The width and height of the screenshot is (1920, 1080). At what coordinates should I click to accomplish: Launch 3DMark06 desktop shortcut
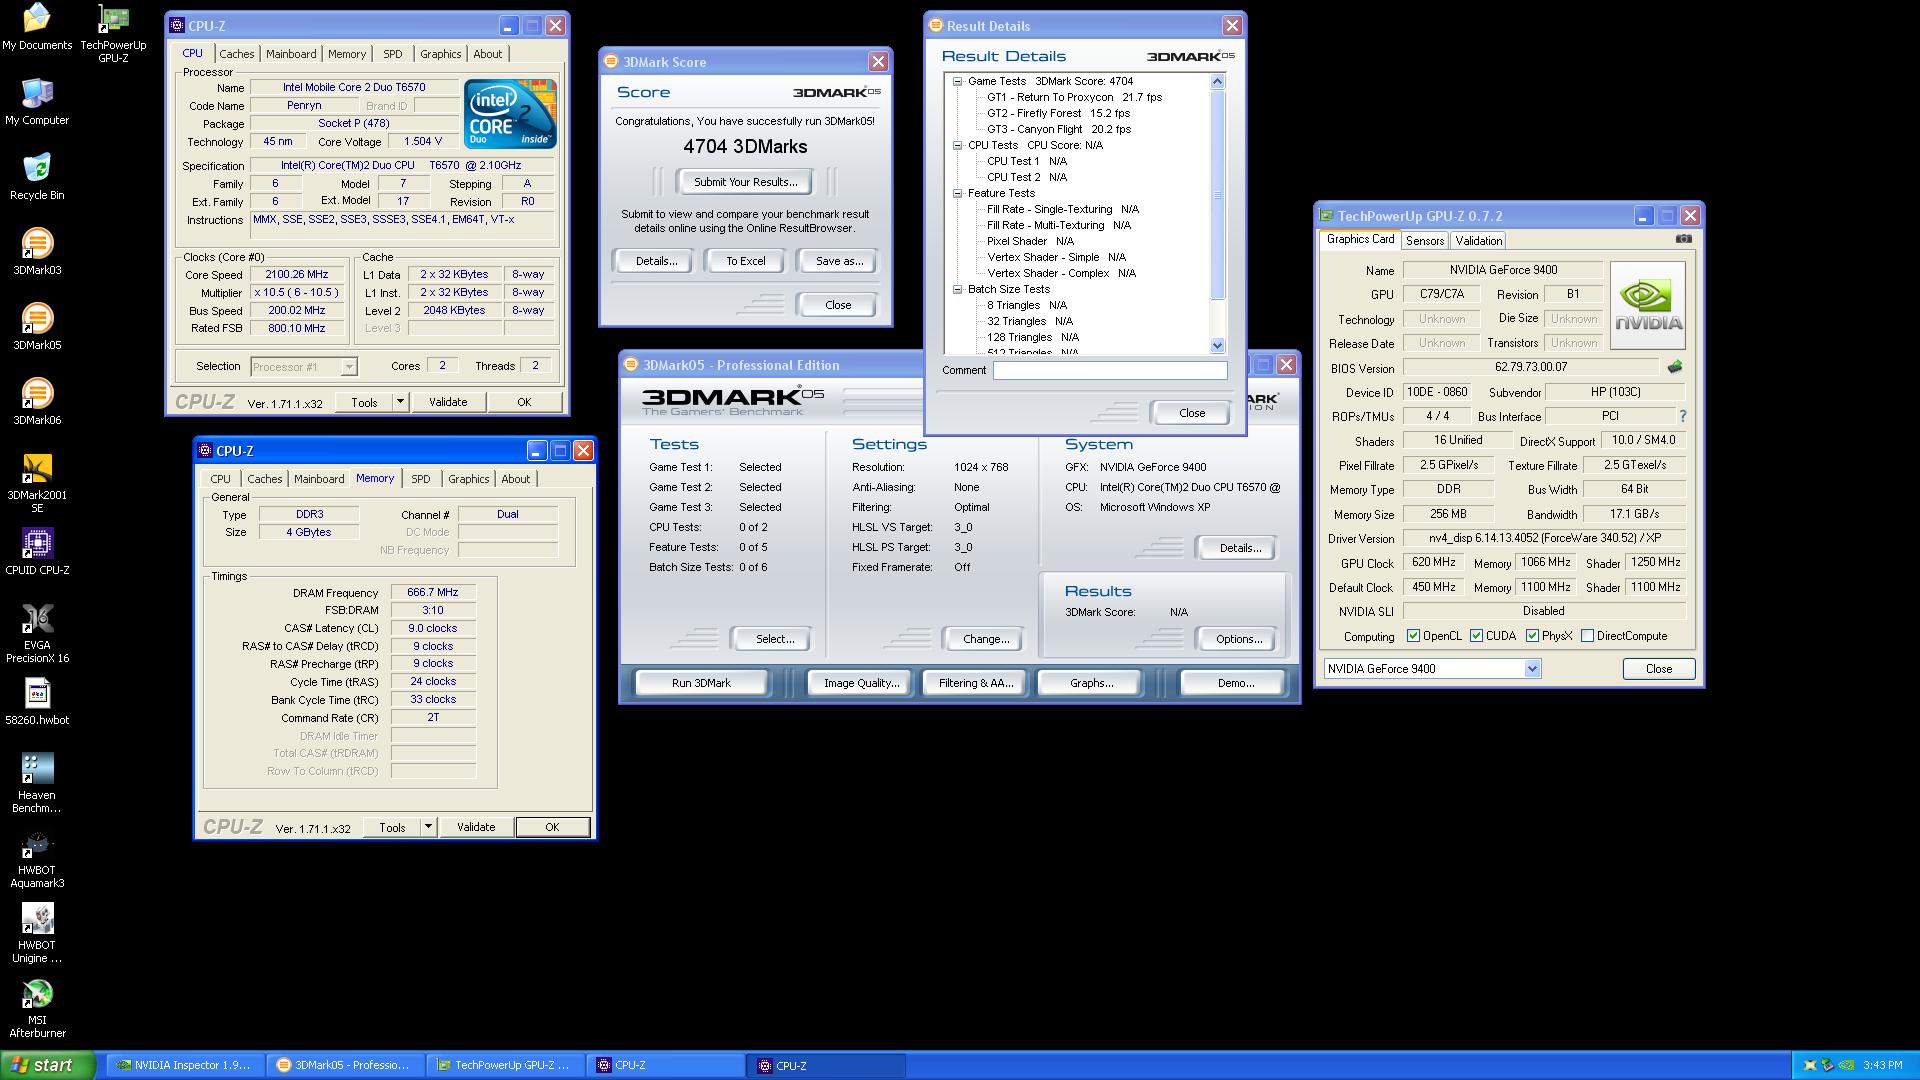coord(37,402)
